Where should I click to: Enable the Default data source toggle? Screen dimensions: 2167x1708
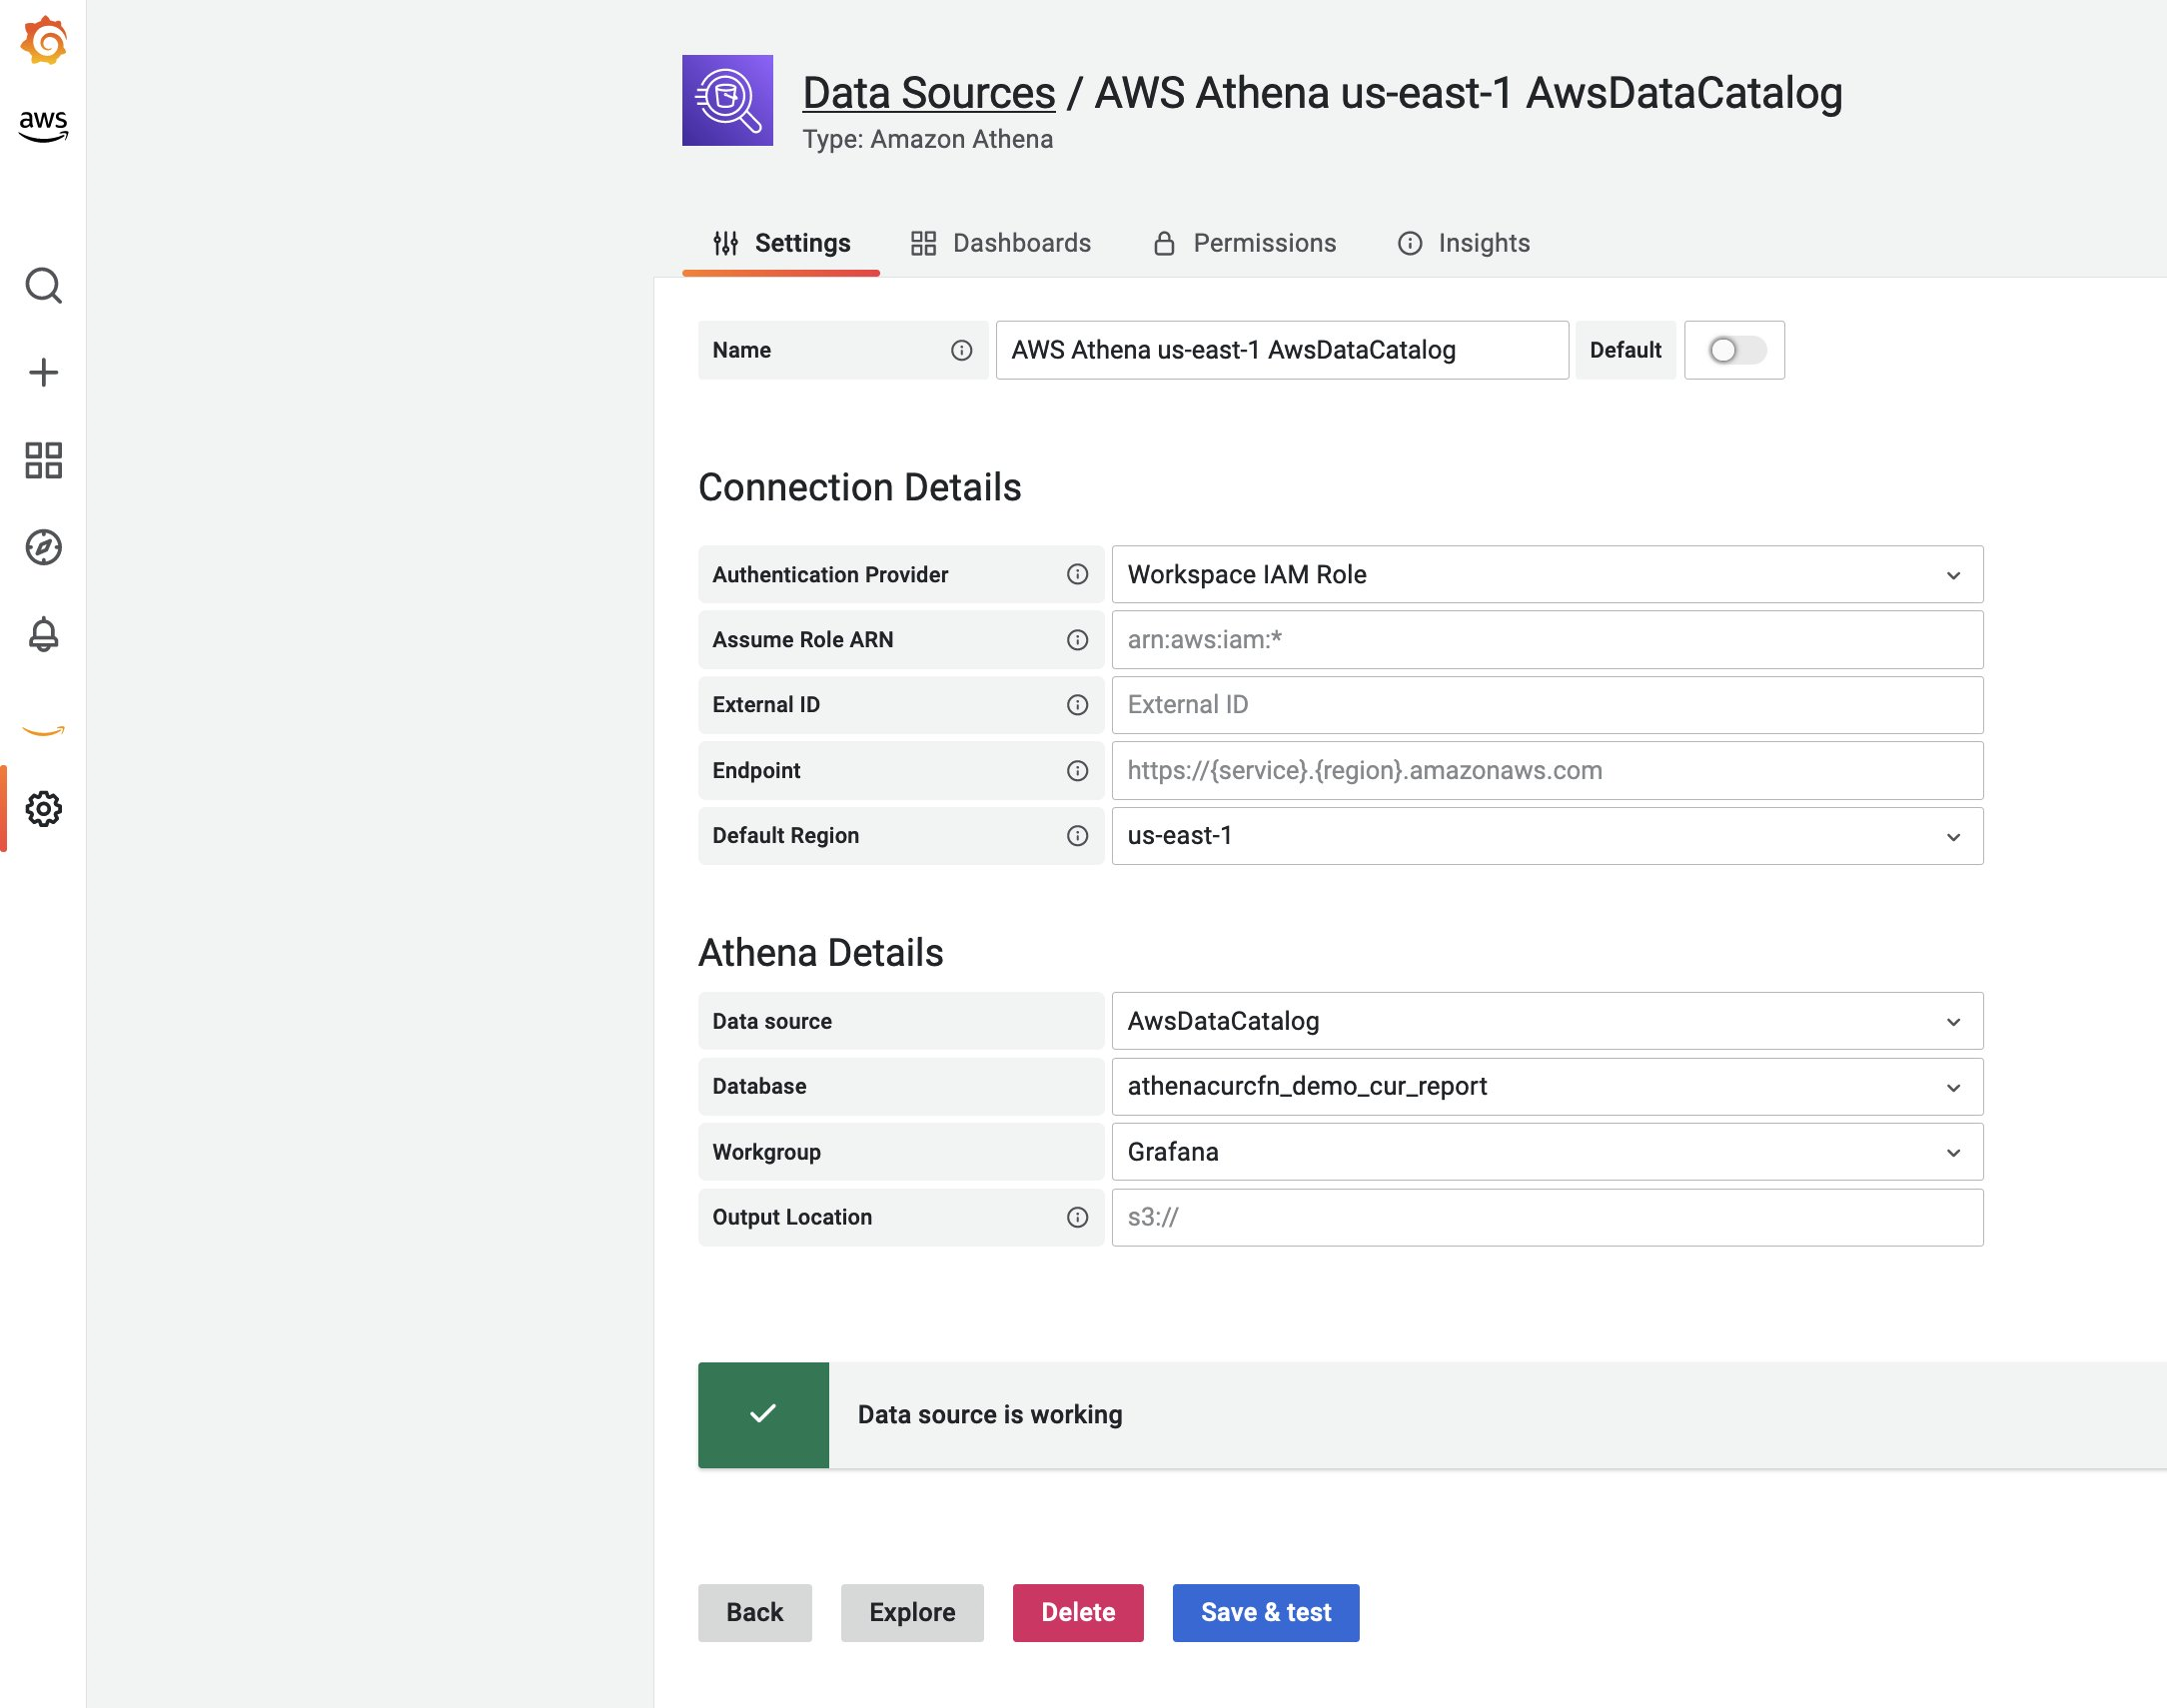(x=1735, y=350)
